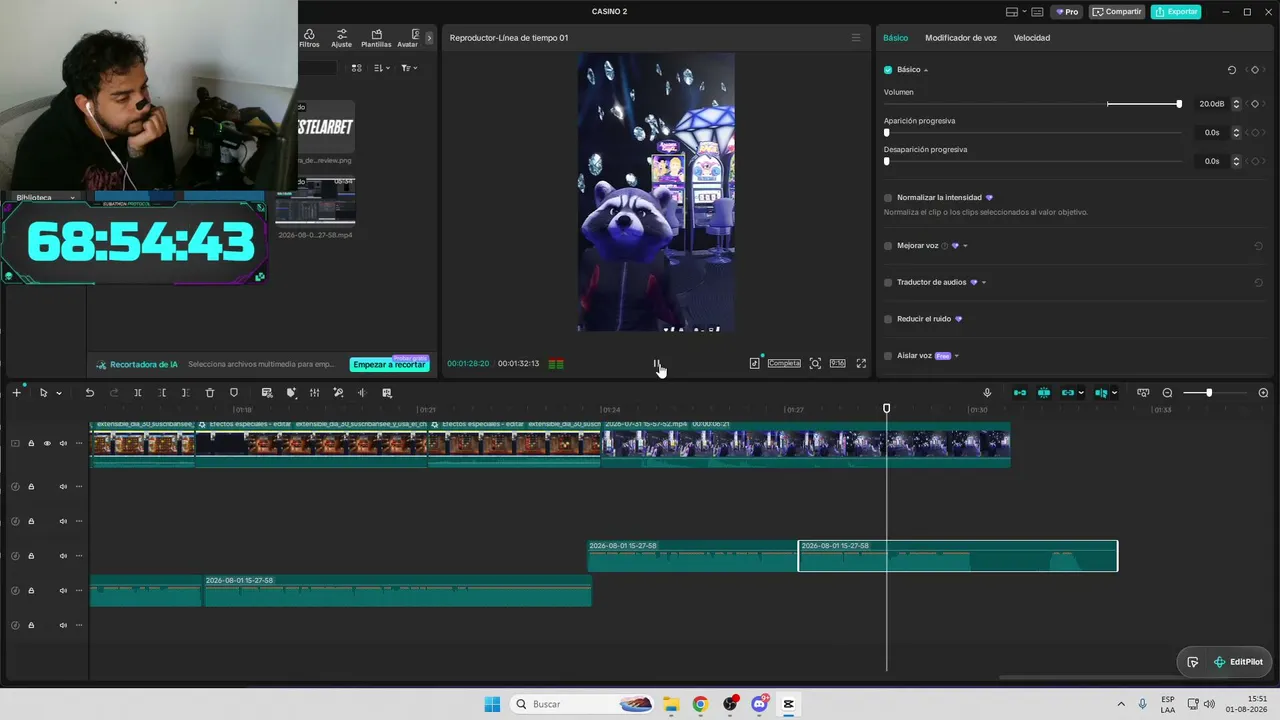The height and width of the screenshot is (720, 1280).
Task: Select the highlighted 2026-08-01 15-27-58 audio clip
Action: pos(958,556)
